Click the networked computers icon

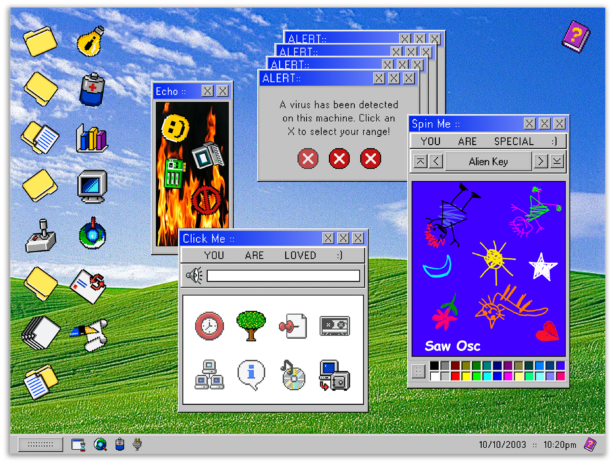point(209,375)
